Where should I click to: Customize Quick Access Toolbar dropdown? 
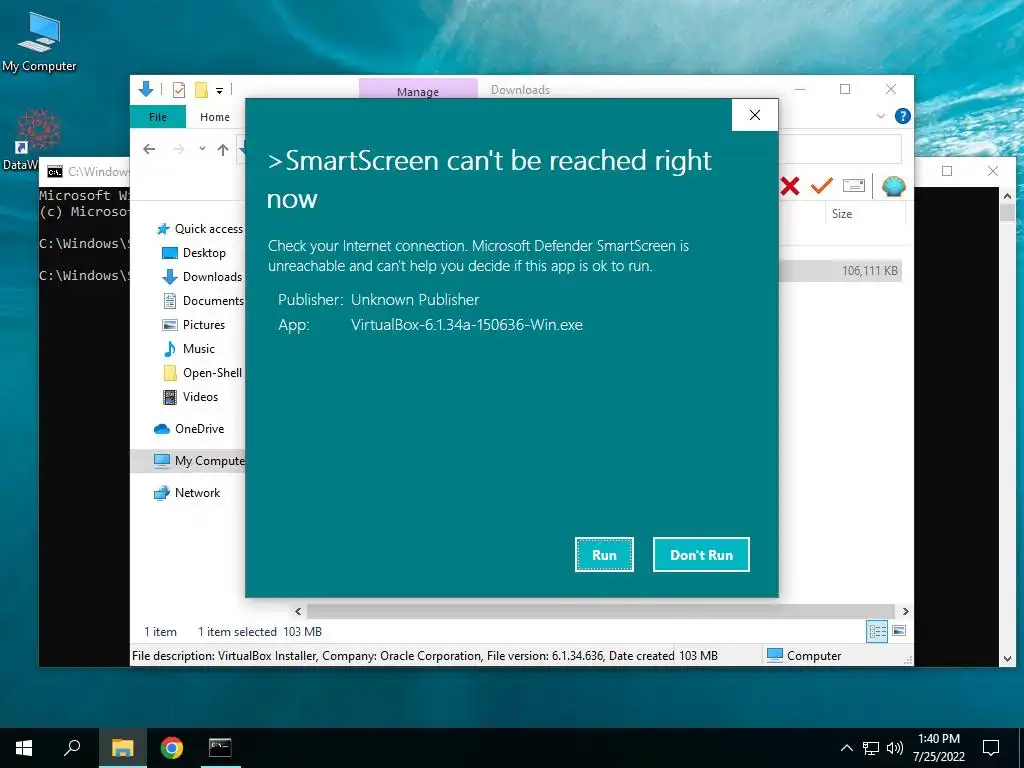pyautogui.click(x=219, y=91)
